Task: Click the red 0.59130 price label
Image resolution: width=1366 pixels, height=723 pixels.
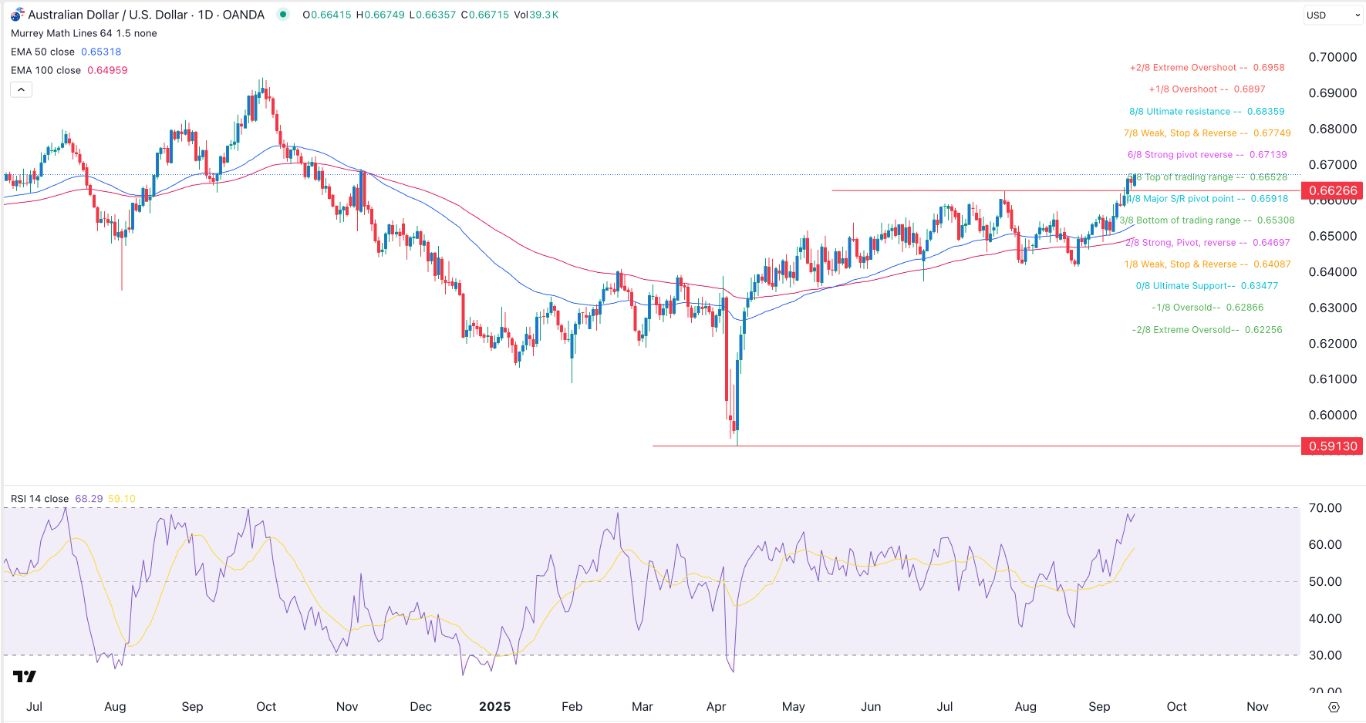Action: click(1331, 447)
